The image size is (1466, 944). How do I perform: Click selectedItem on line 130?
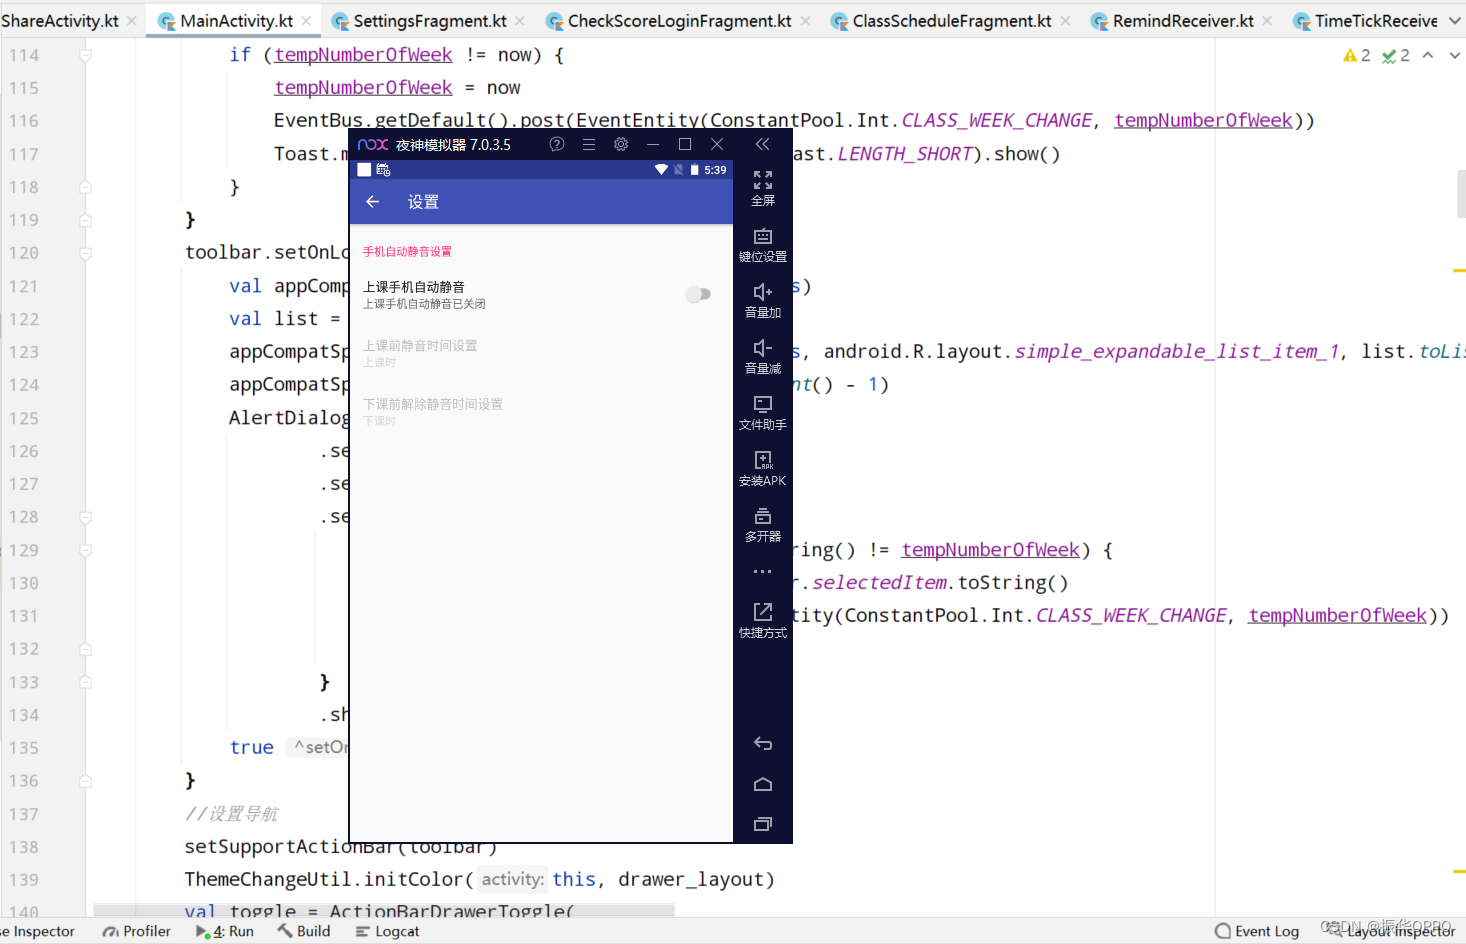click(x=879, y=583)
